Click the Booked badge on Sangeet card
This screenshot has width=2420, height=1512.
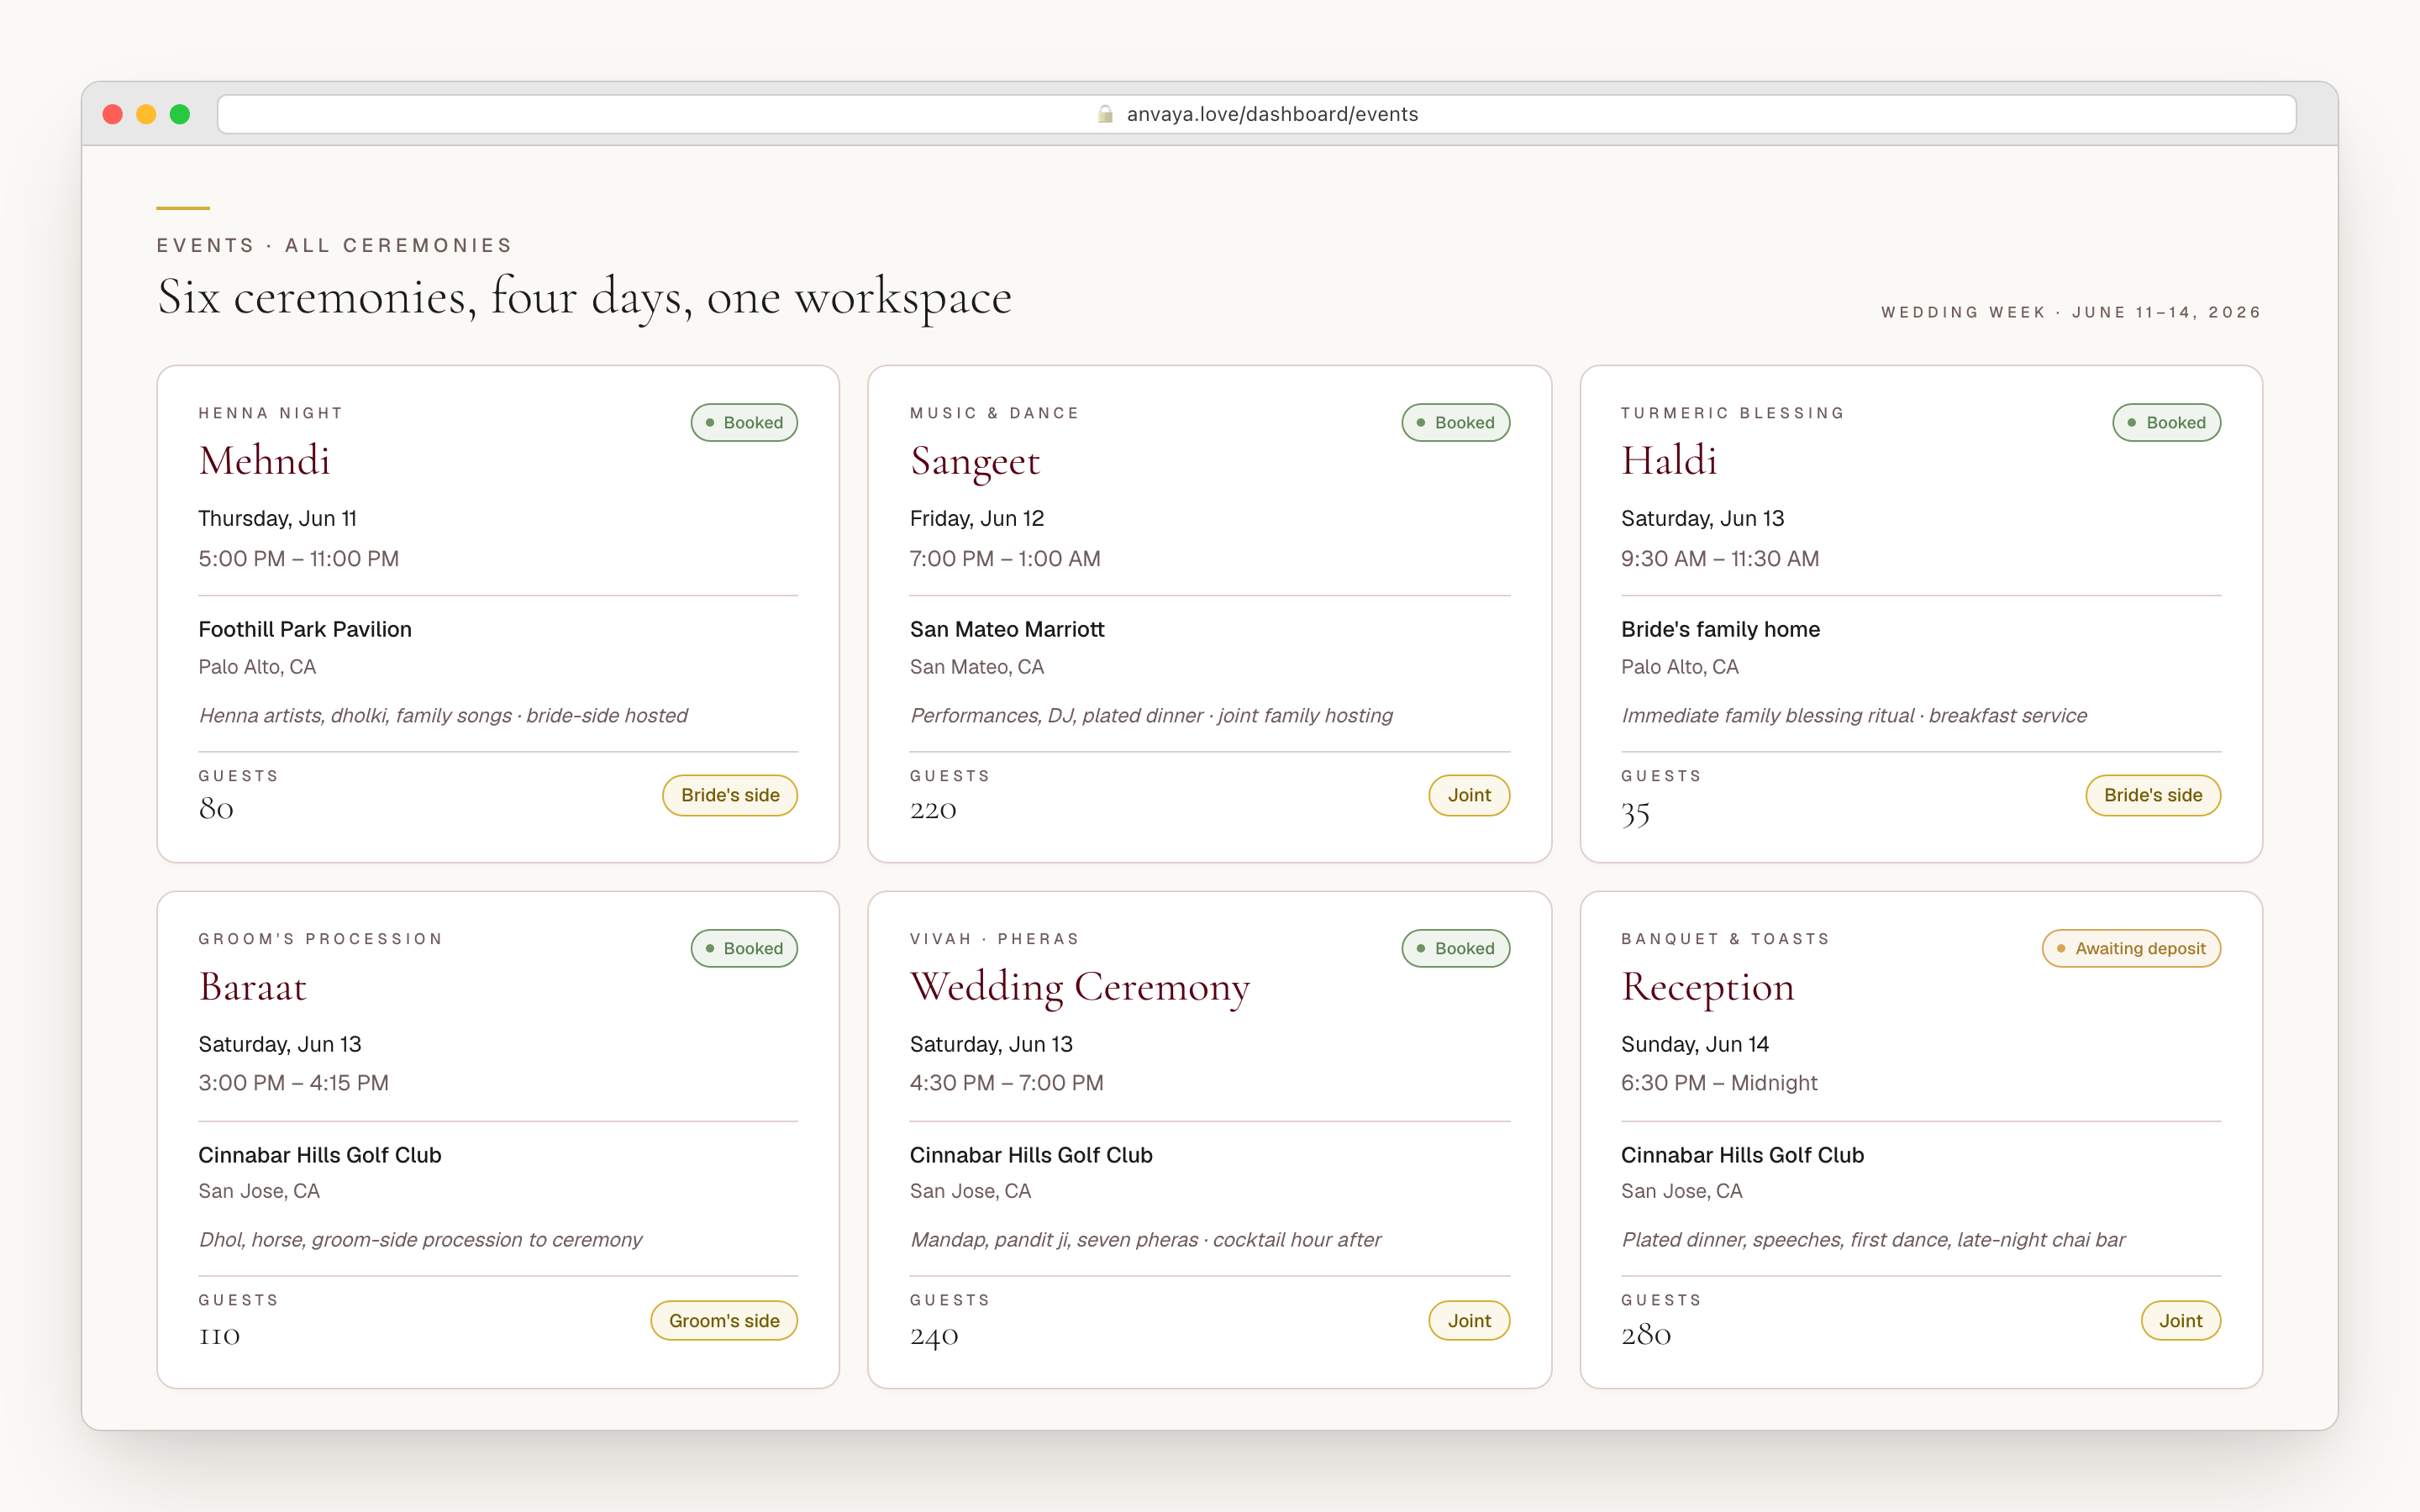pyautogui.click(x=1456, y=422)
